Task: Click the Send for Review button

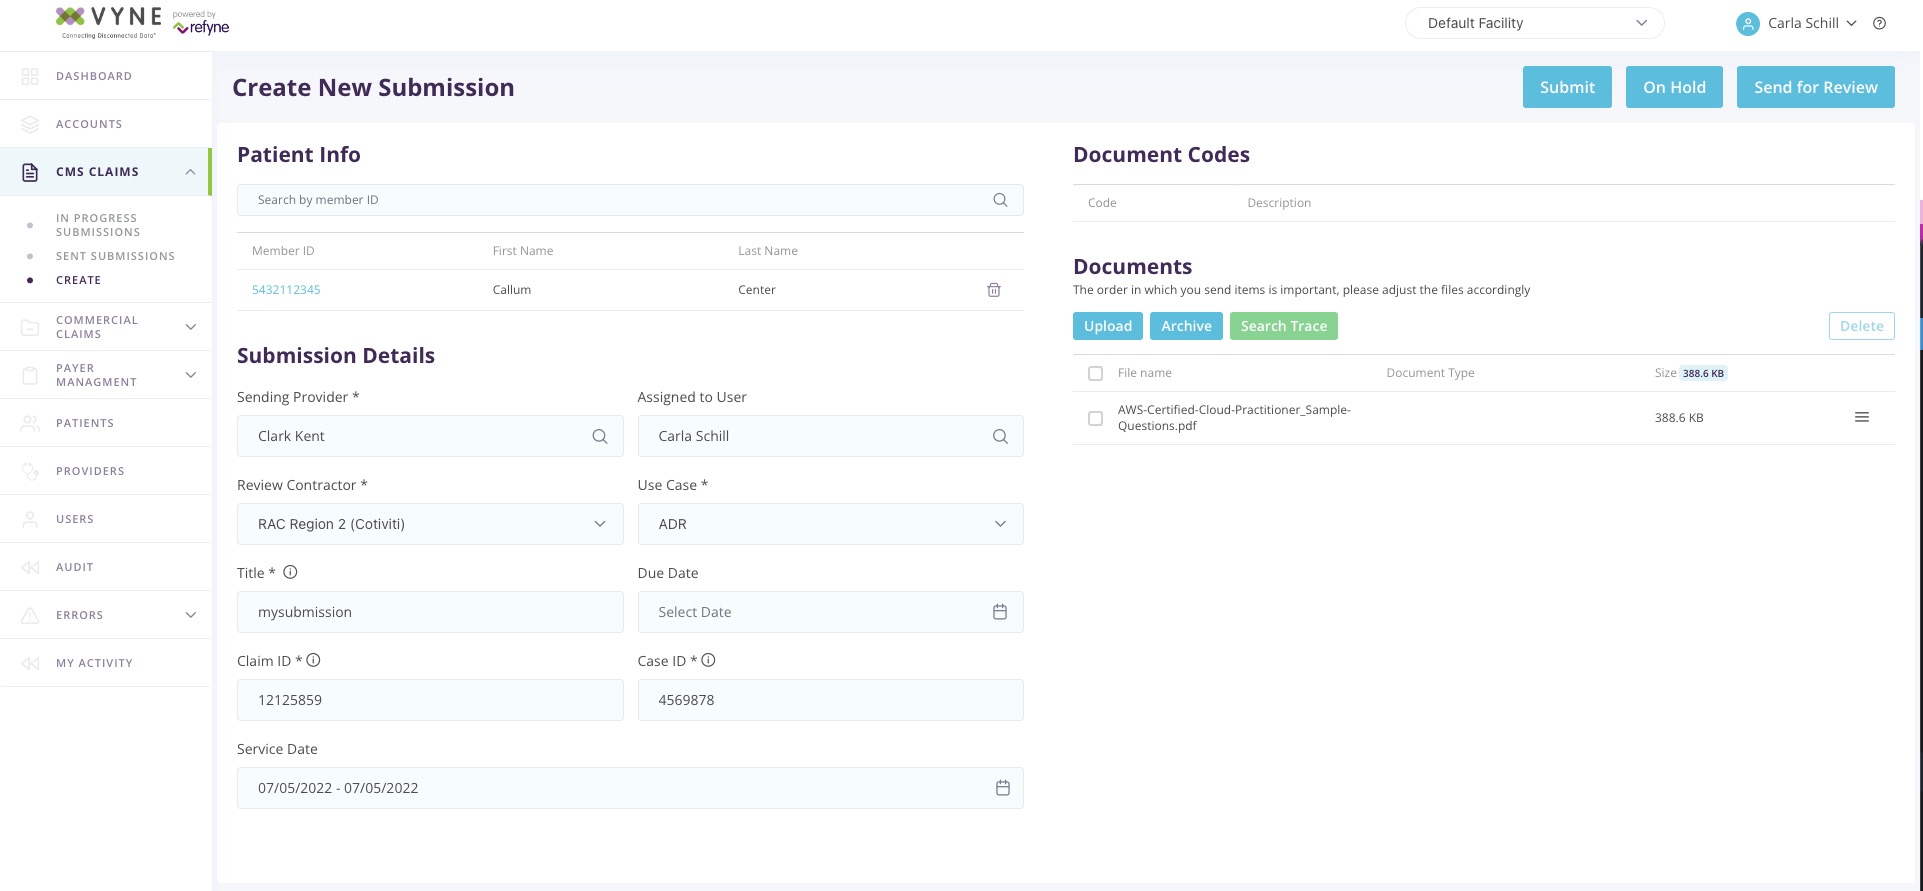Action: point(1815,87)
